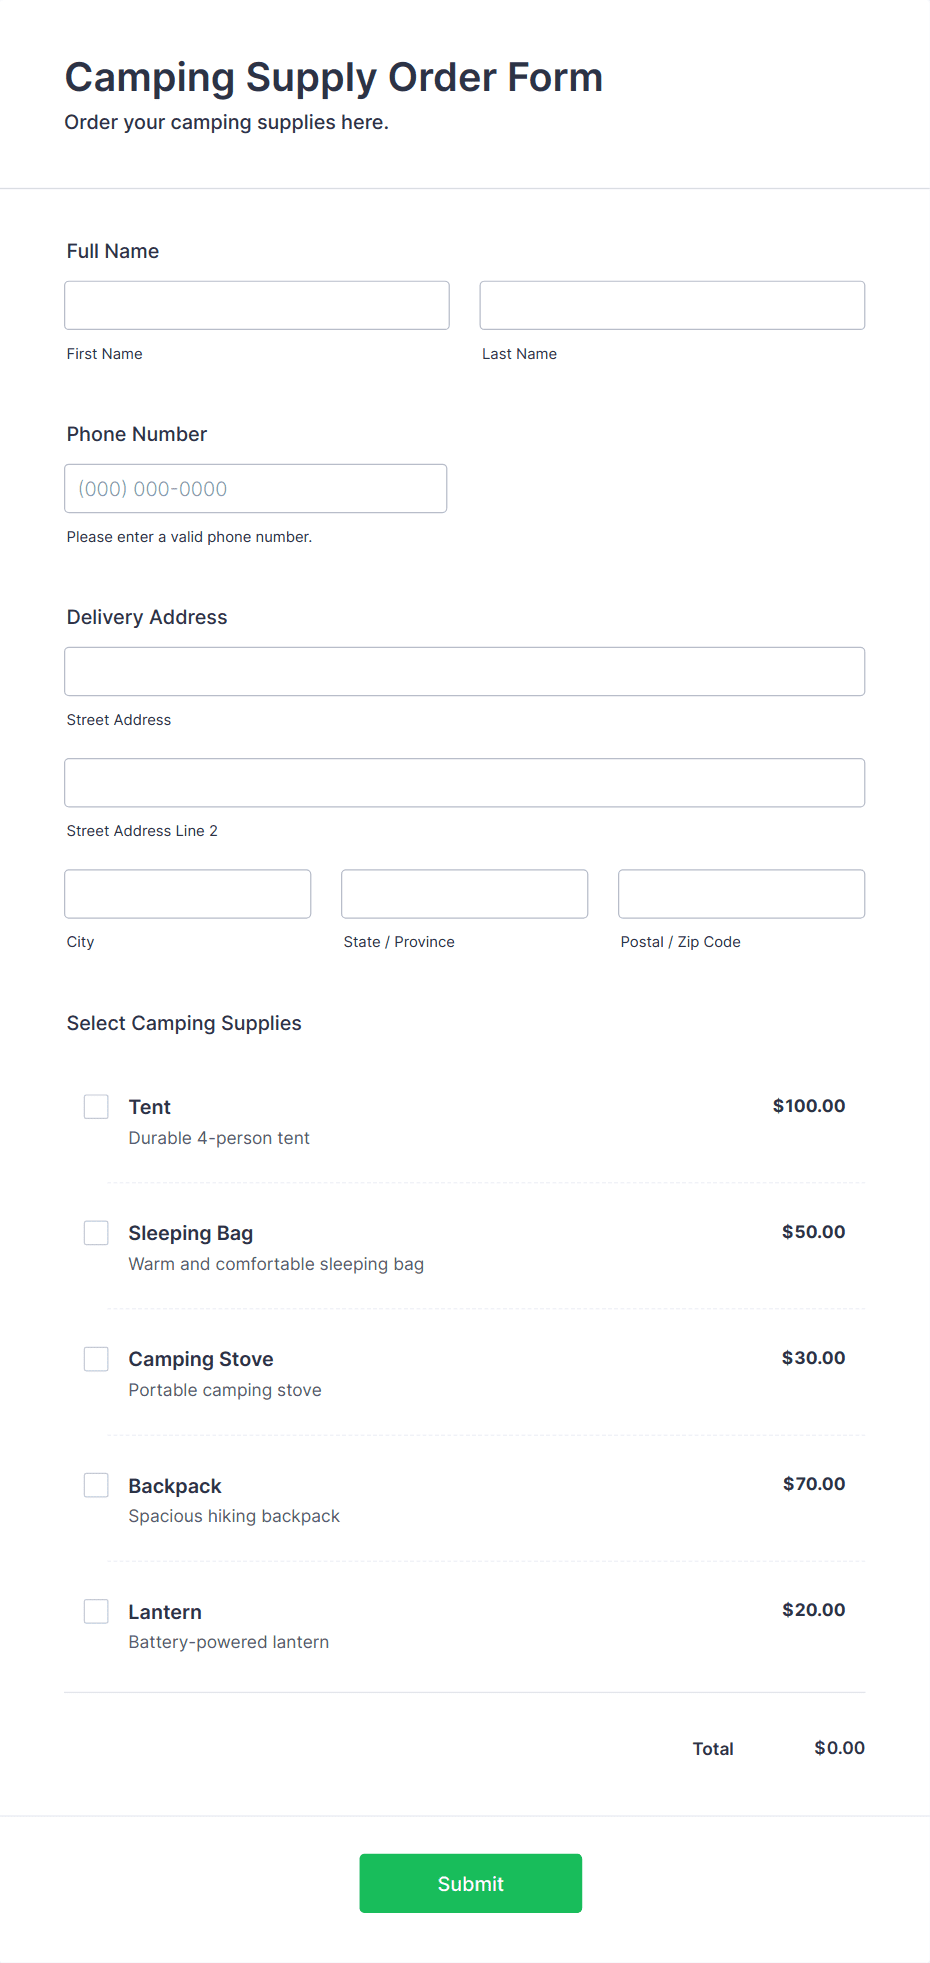930x1963 pixels.
Task: Click the green Submit button
Action: pyautogui.click(x=471, y=1883)
